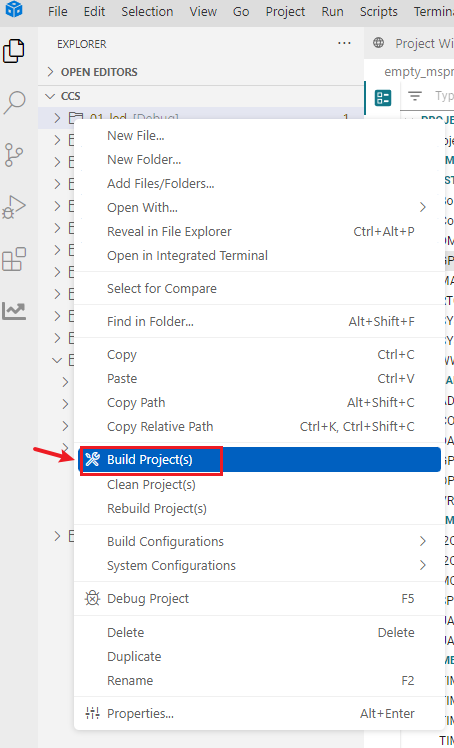Viewport: 454px width, 748px height.
Task: Click the filter icon in Project Wizard
Action: pyautogui.click(x=415, y=96)
